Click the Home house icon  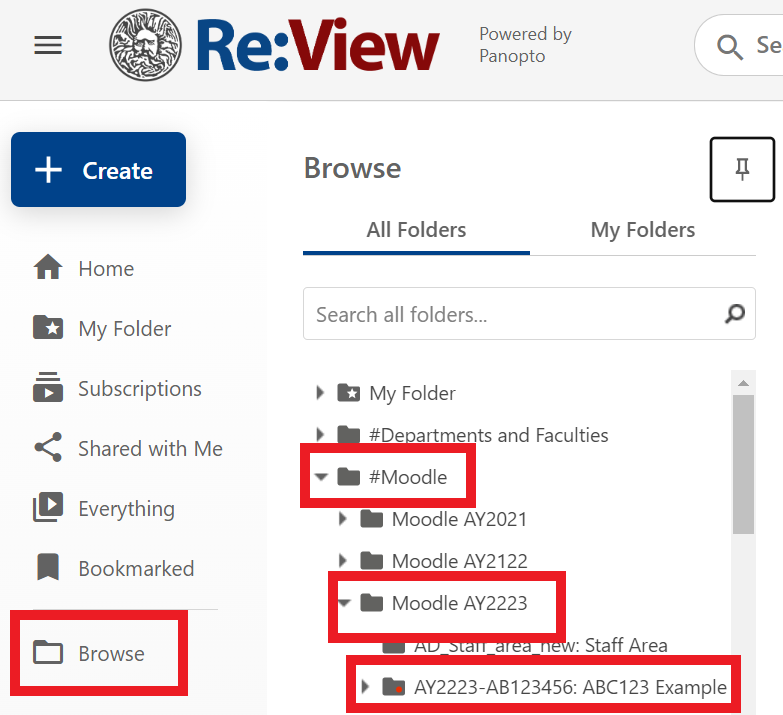48,267
